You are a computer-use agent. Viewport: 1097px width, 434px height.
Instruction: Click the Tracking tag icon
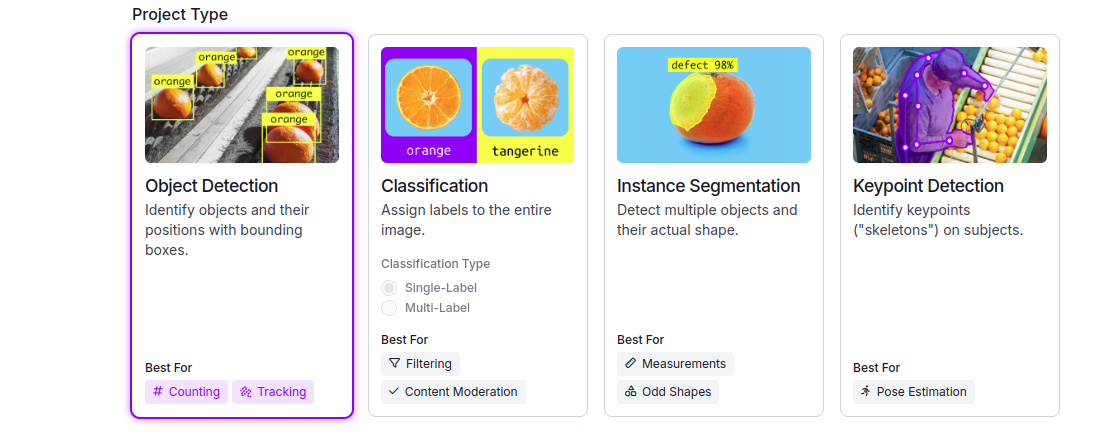coord(245,392)
